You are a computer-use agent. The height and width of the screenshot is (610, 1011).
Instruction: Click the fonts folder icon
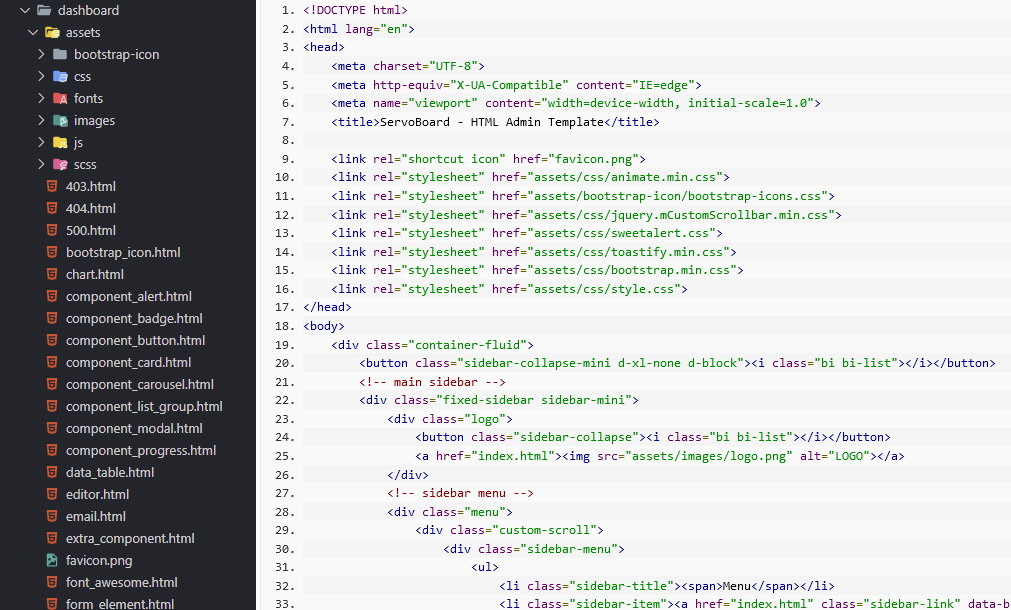tap(60, 98)
